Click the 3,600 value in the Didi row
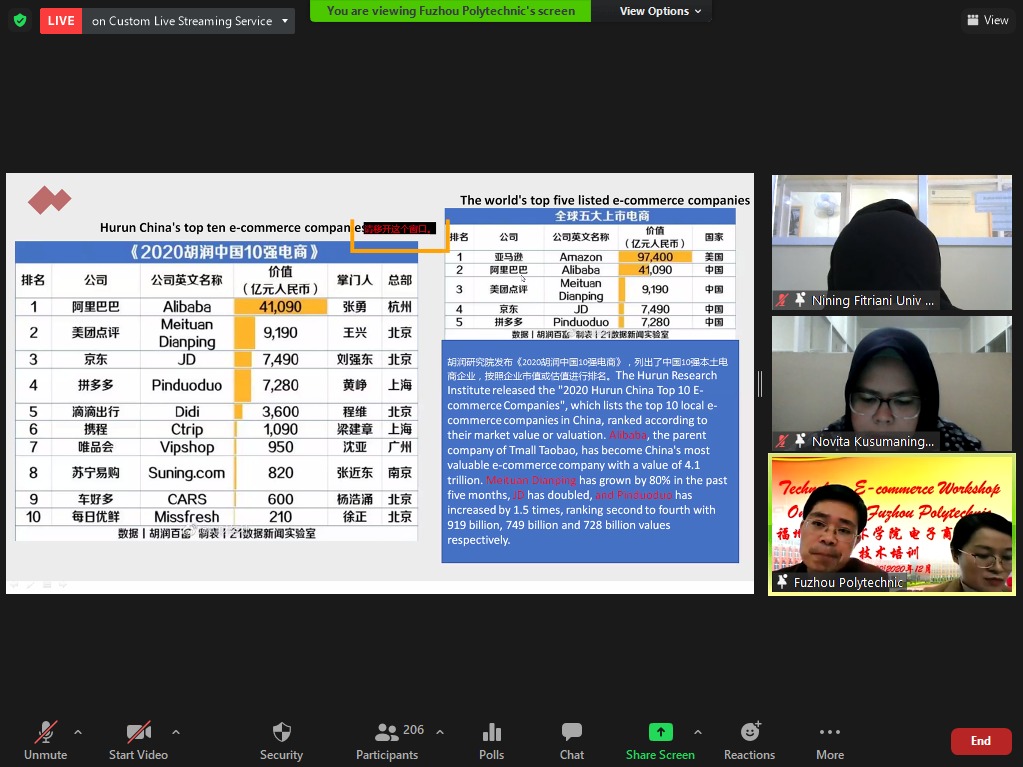 [x=281, y=412]
